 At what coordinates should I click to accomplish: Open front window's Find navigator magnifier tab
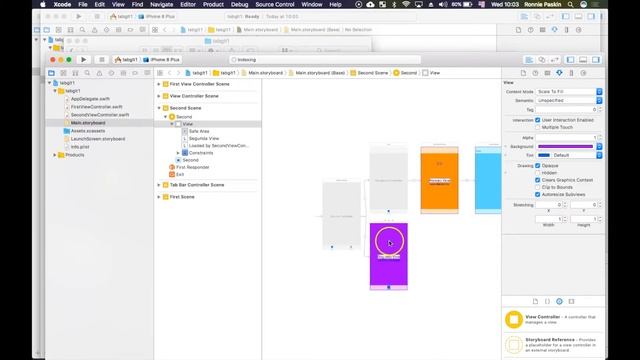coord(87,73)
